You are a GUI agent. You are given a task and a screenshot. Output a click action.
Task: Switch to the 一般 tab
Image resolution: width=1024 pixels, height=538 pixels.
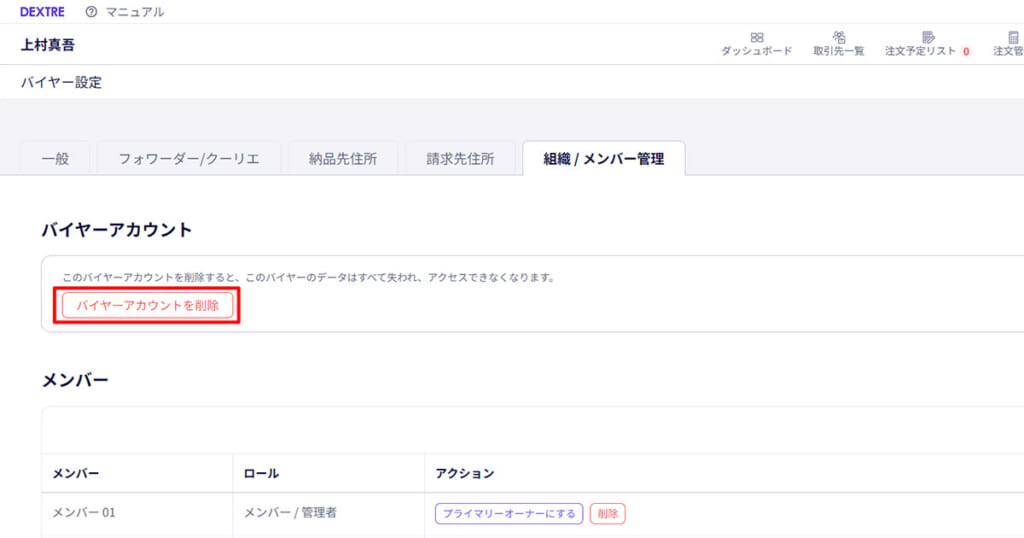(x=56, y=159)
